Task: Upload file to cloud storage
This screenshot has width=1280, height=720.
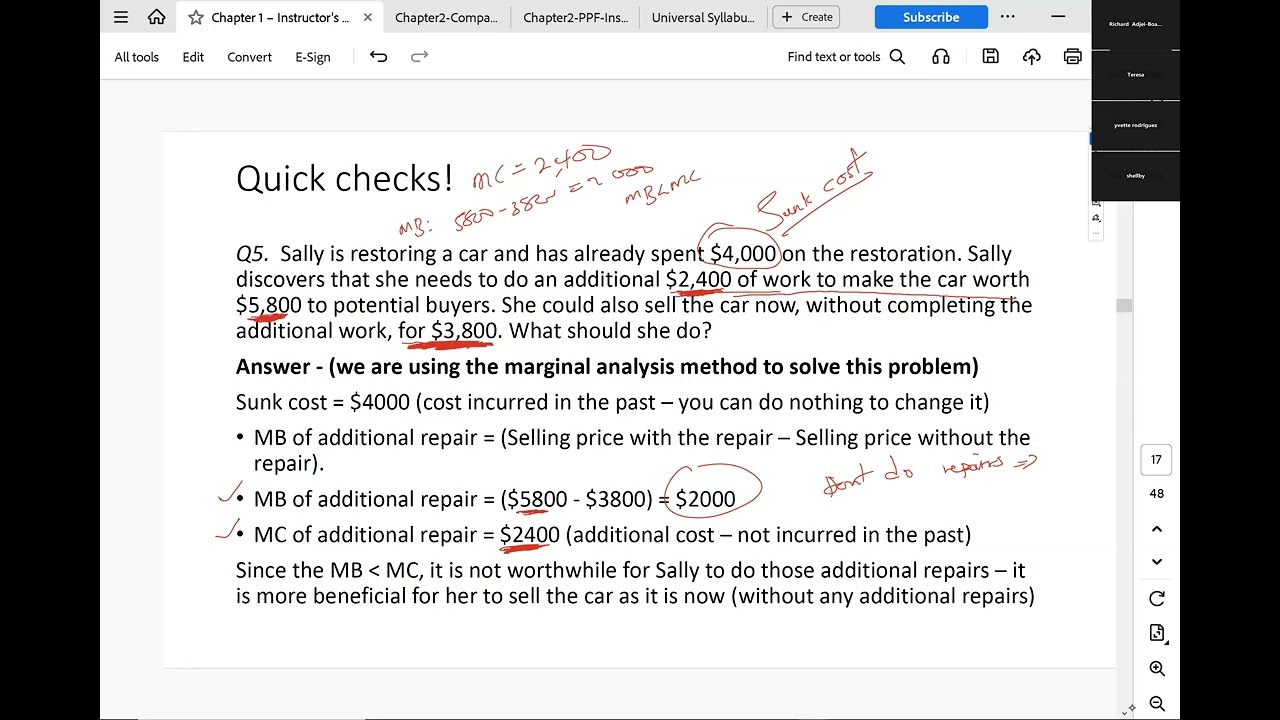Action: point(1031,57)
